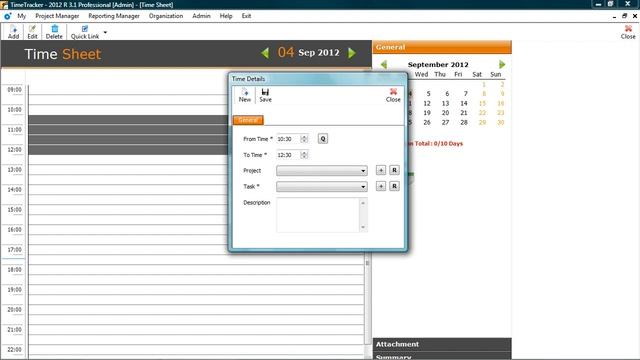This screenshot has height=360, width=640.
Task: Click the plus button beside Project
Action: pyautogui.click(x=381, y=170)
